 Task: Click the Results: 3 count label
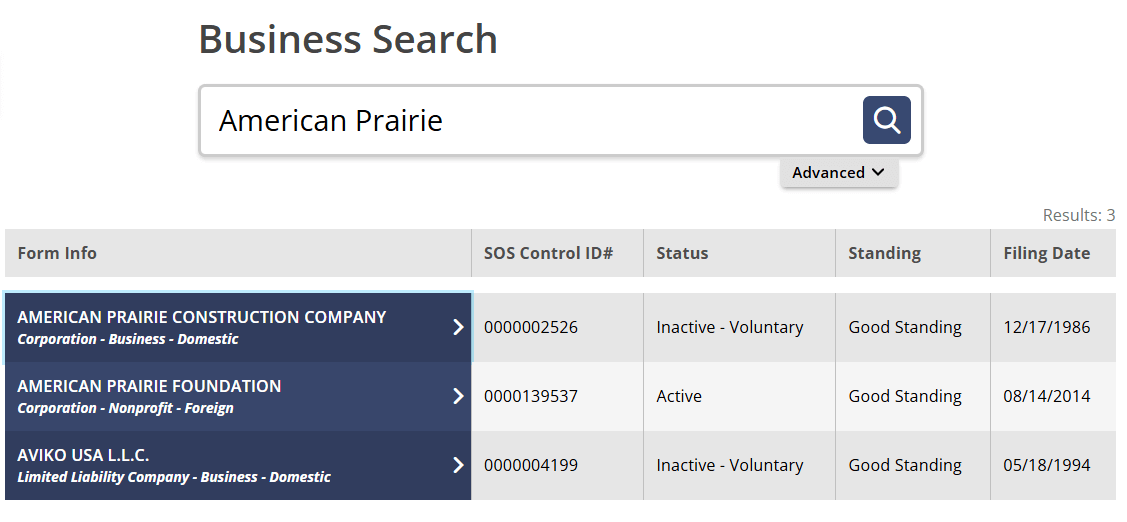pos(1078,215)
